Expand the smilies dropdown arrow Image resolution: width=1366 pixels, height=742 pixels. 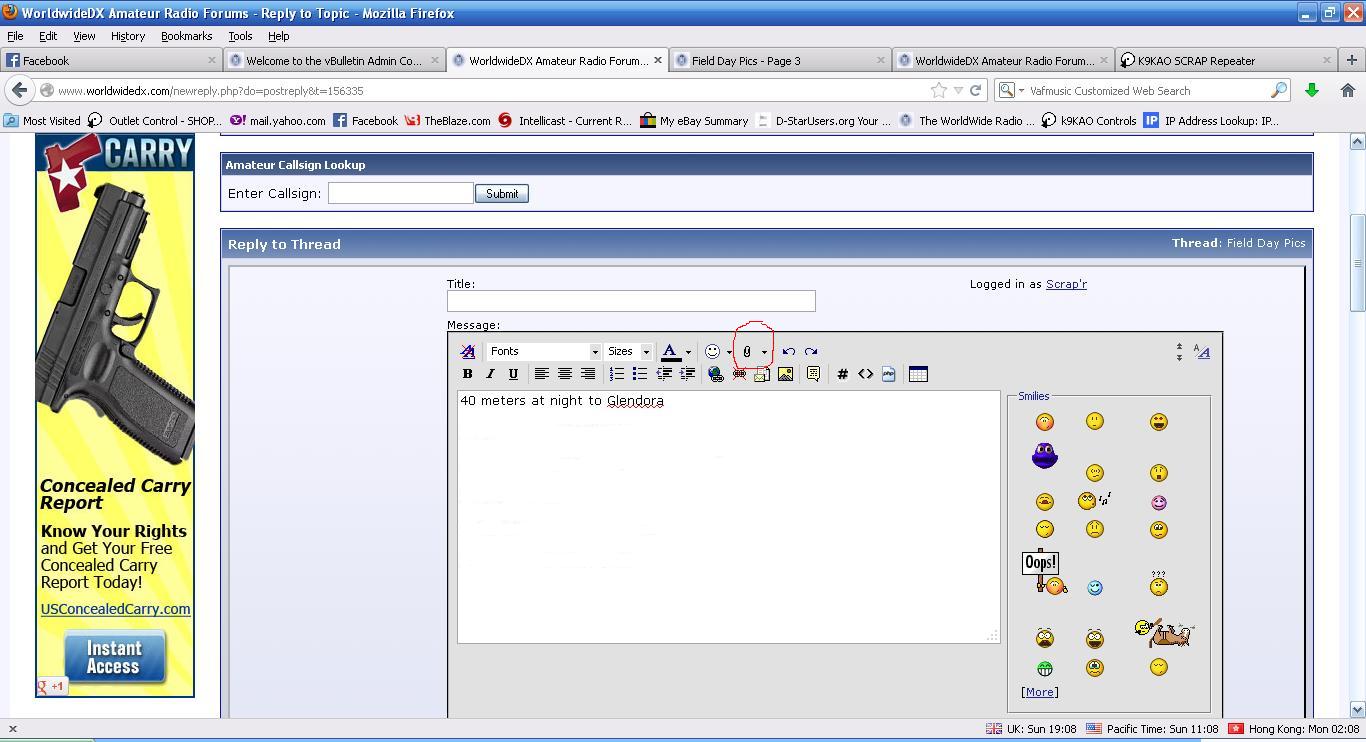click(x=729, y=352)
